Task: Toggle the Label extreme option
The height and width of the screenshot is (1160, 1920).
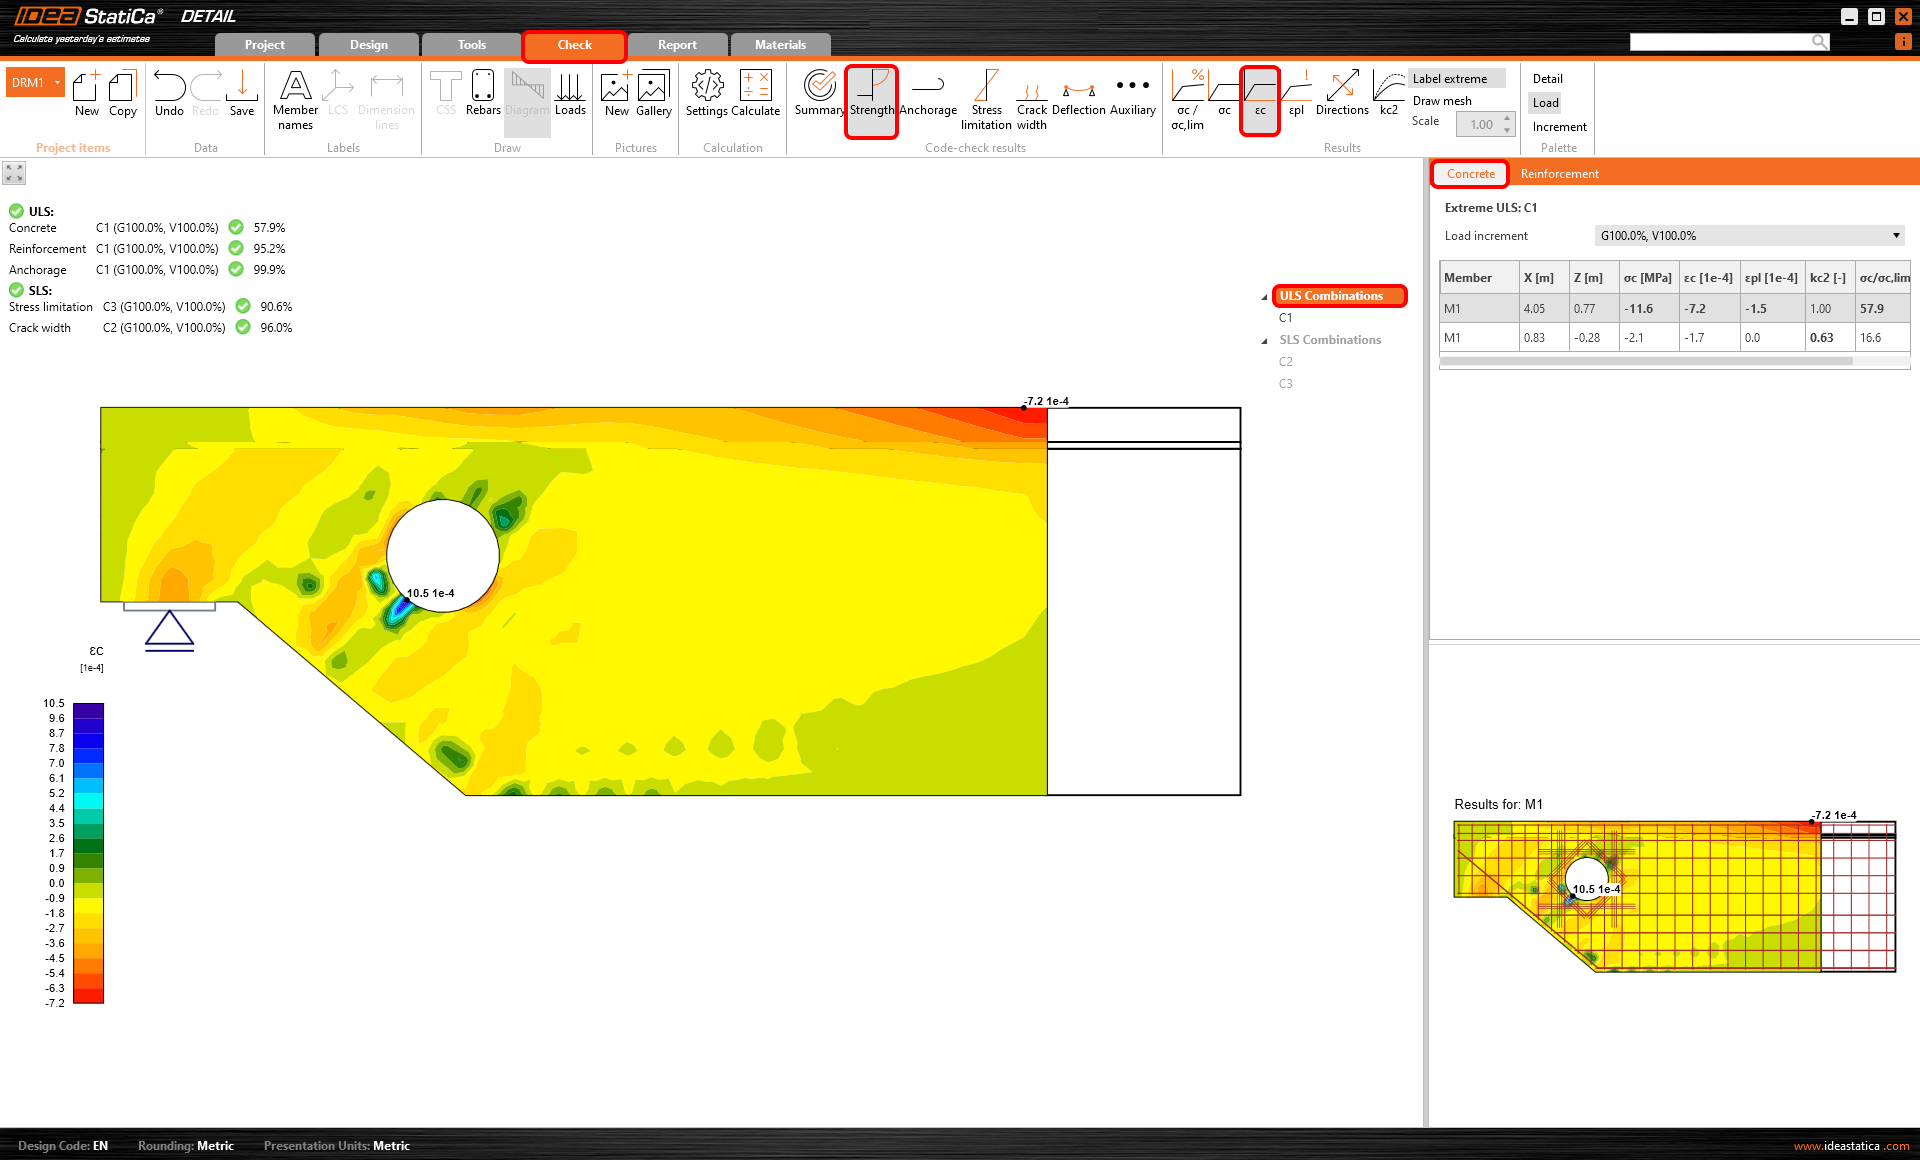Action: (1450, 79)
